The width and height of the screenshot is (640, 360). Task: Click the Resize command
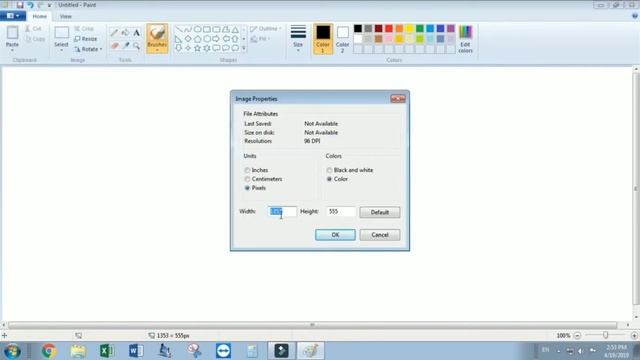click(86, 39)
